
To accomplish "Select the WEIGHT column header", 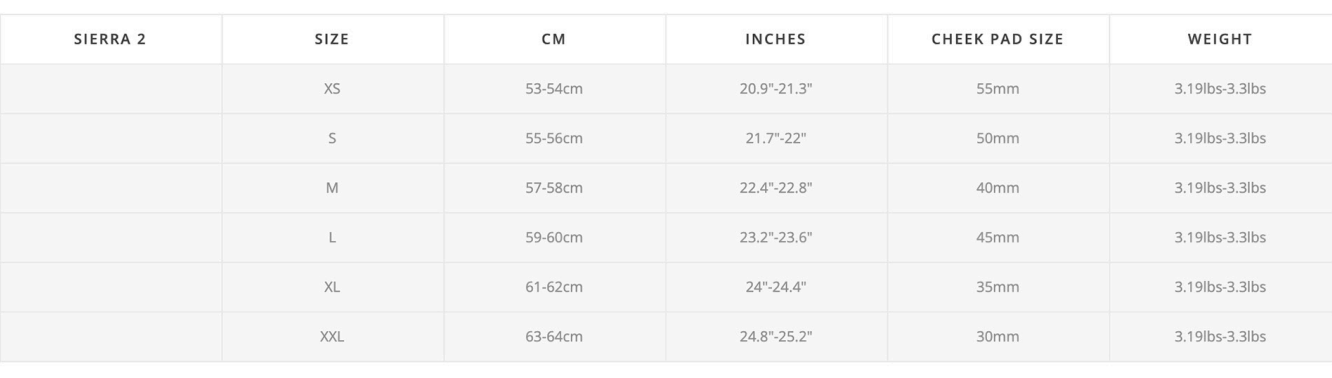I will (x=1220, y=39).
